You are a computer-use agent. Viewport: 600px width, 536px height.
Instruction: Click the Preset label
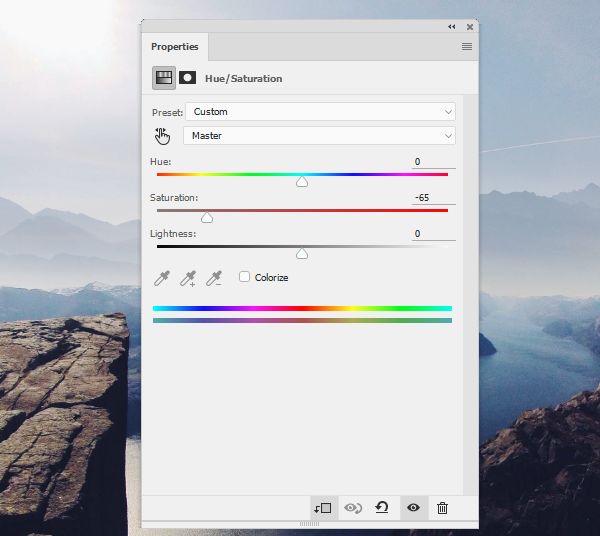point(167,112)
